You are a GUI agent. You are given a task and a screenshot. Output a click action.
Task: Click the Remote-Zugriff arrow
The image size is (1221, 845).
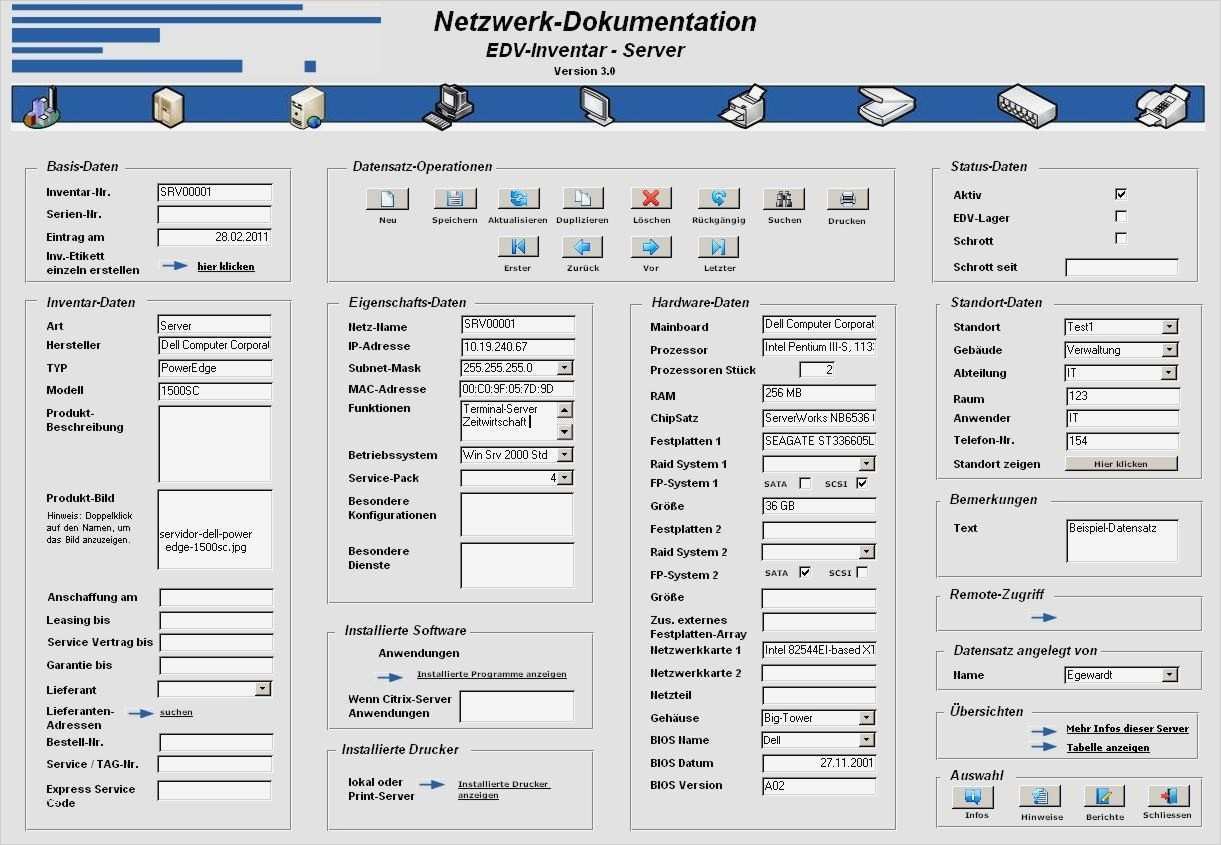point(1044,618)
